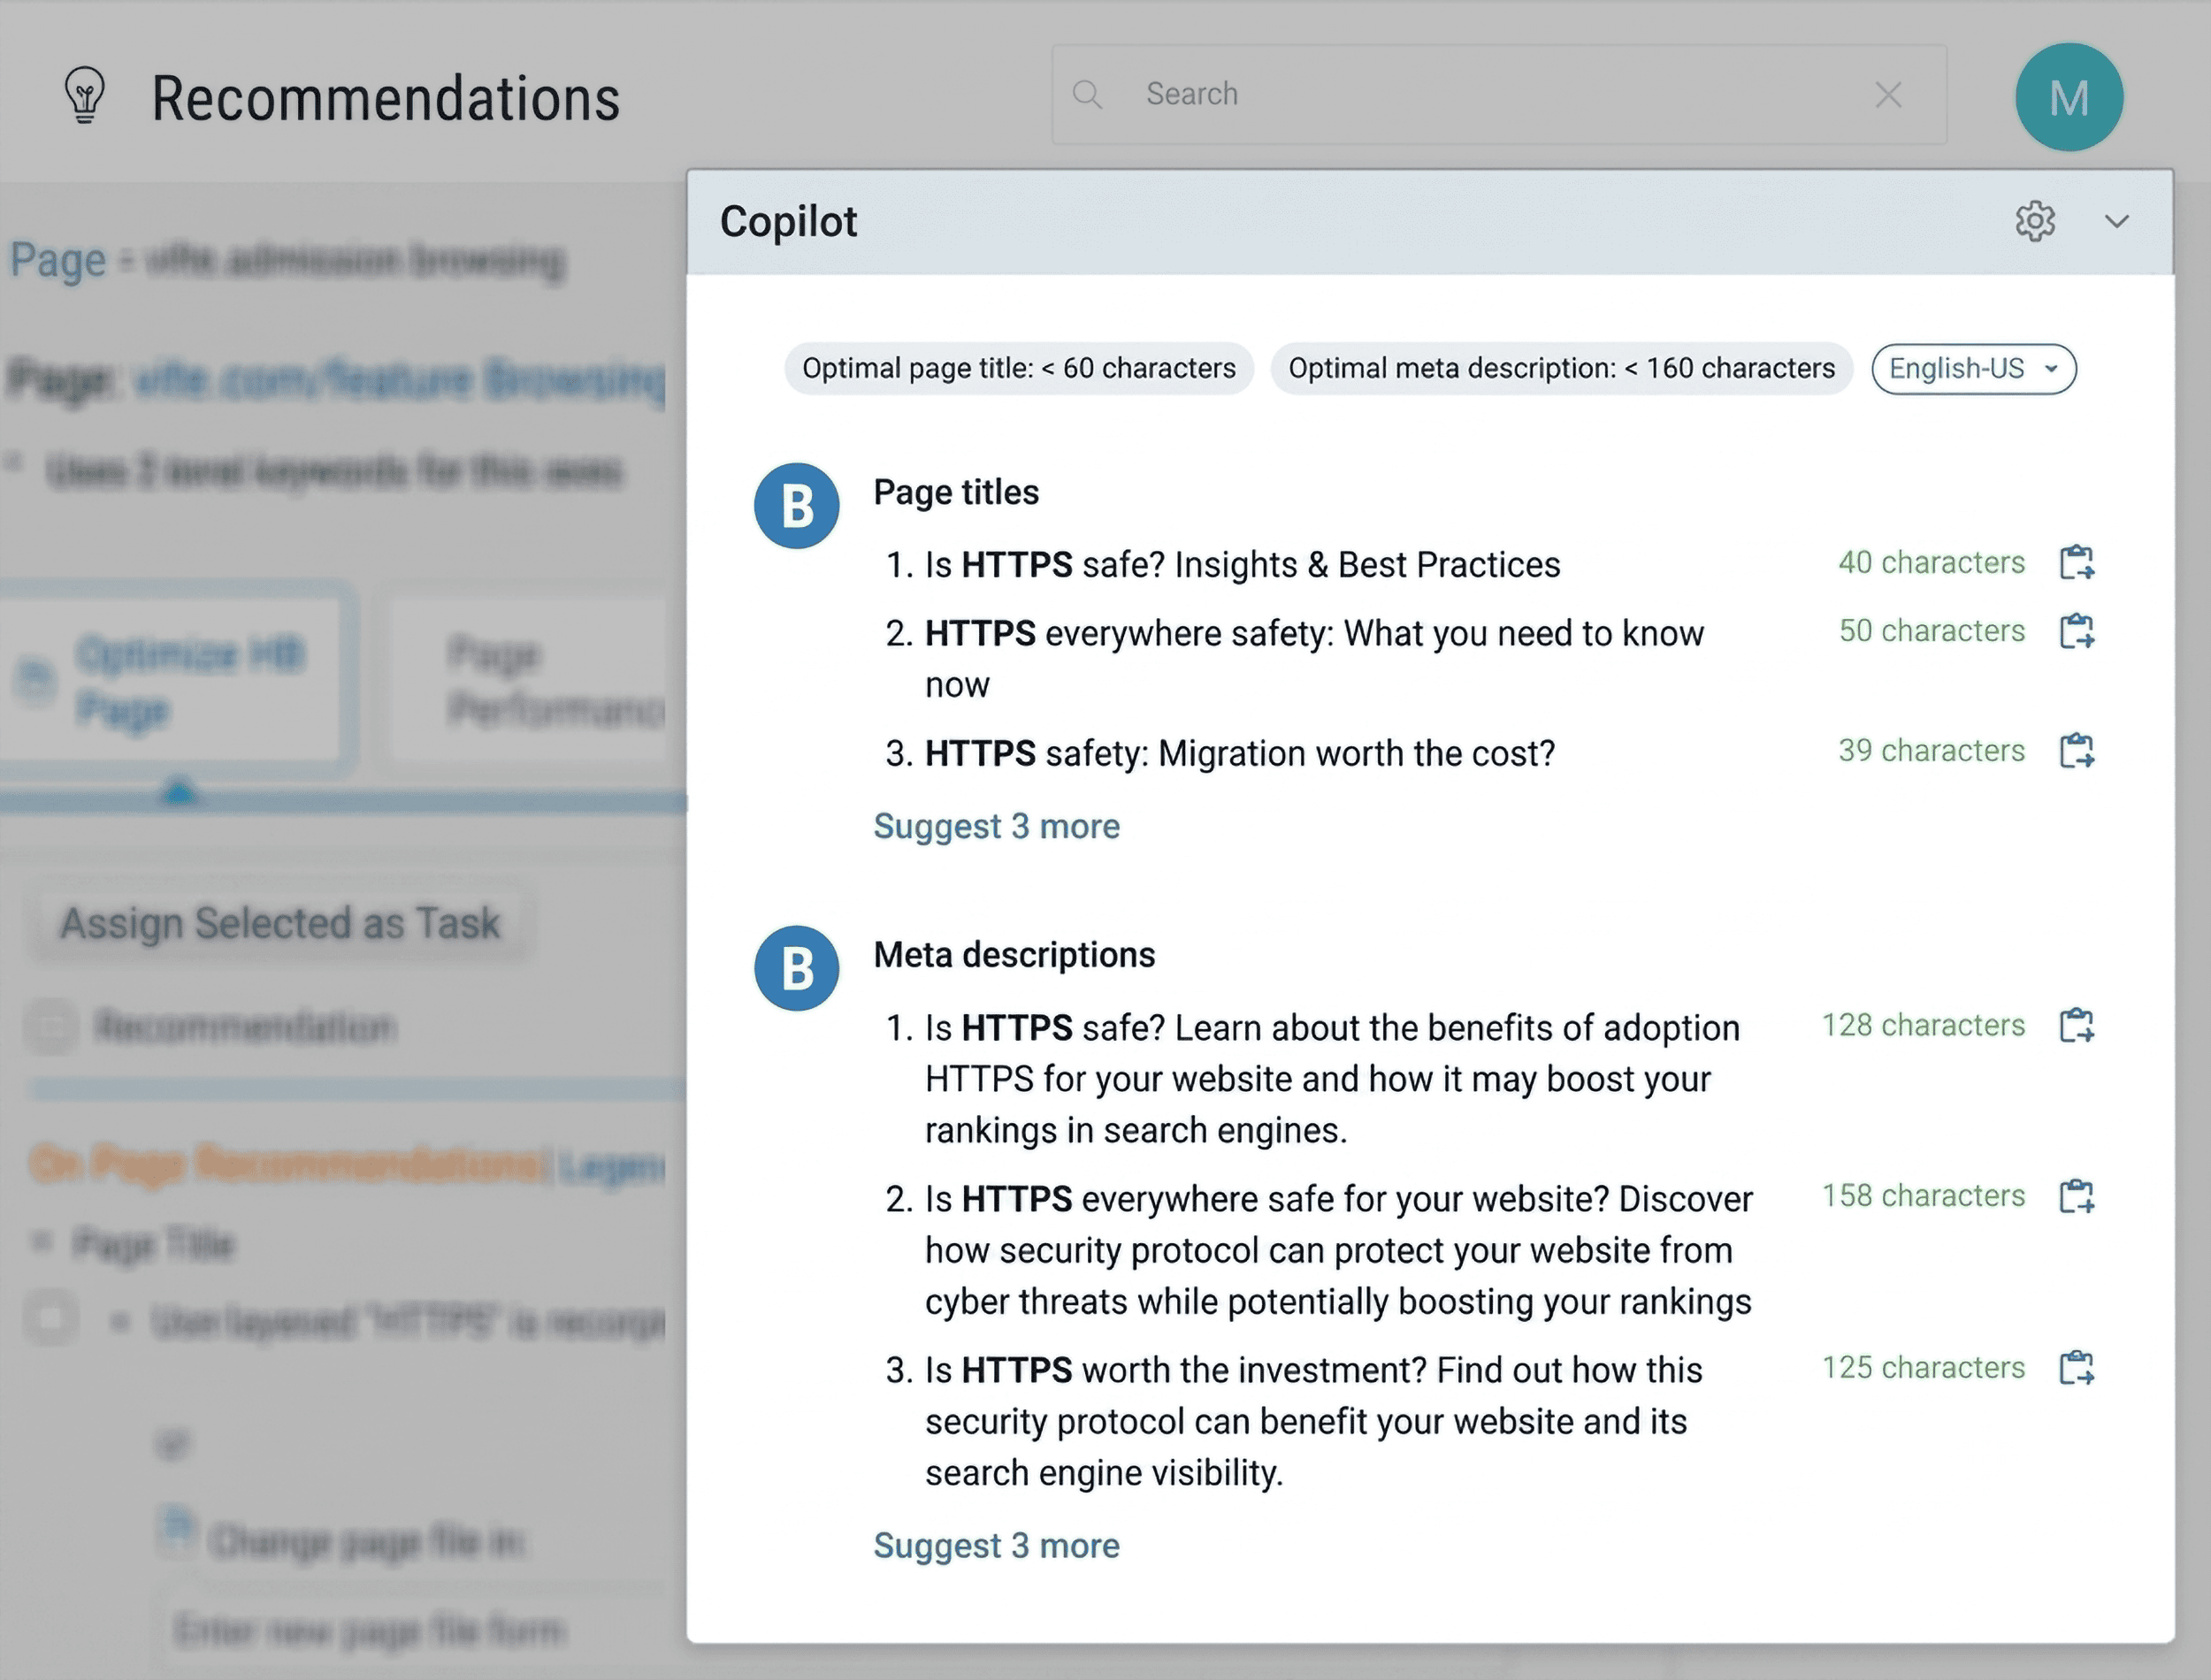
Task: Click Assign Selected as Task button
Action: (280, 923)
